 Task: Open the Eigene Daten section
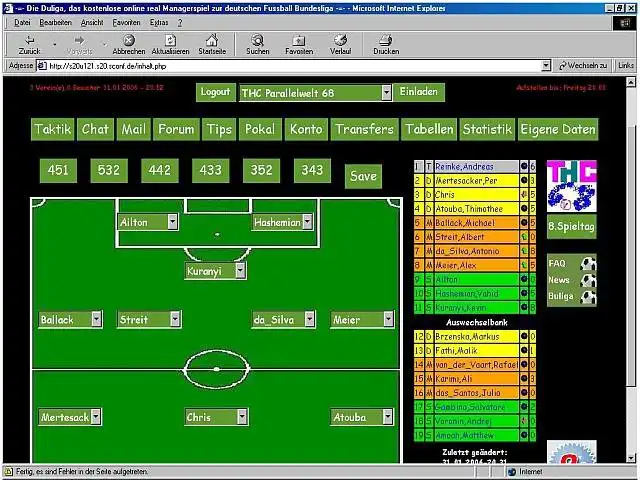pos(558,129)
